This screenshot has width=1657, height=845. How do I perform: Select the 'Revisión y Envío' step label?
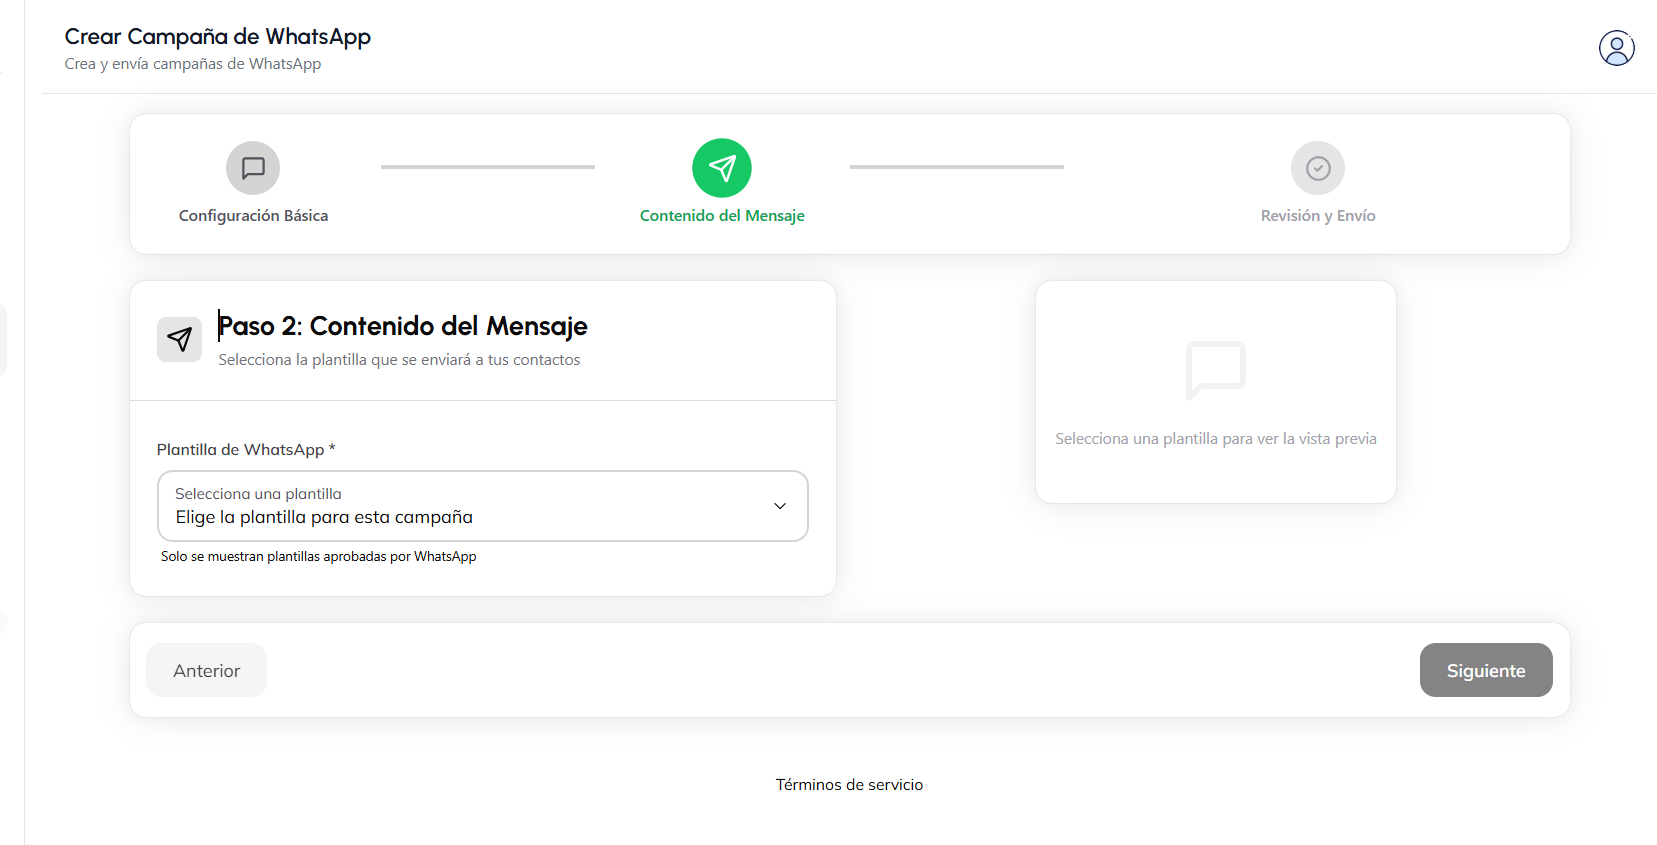(1318, 216)
